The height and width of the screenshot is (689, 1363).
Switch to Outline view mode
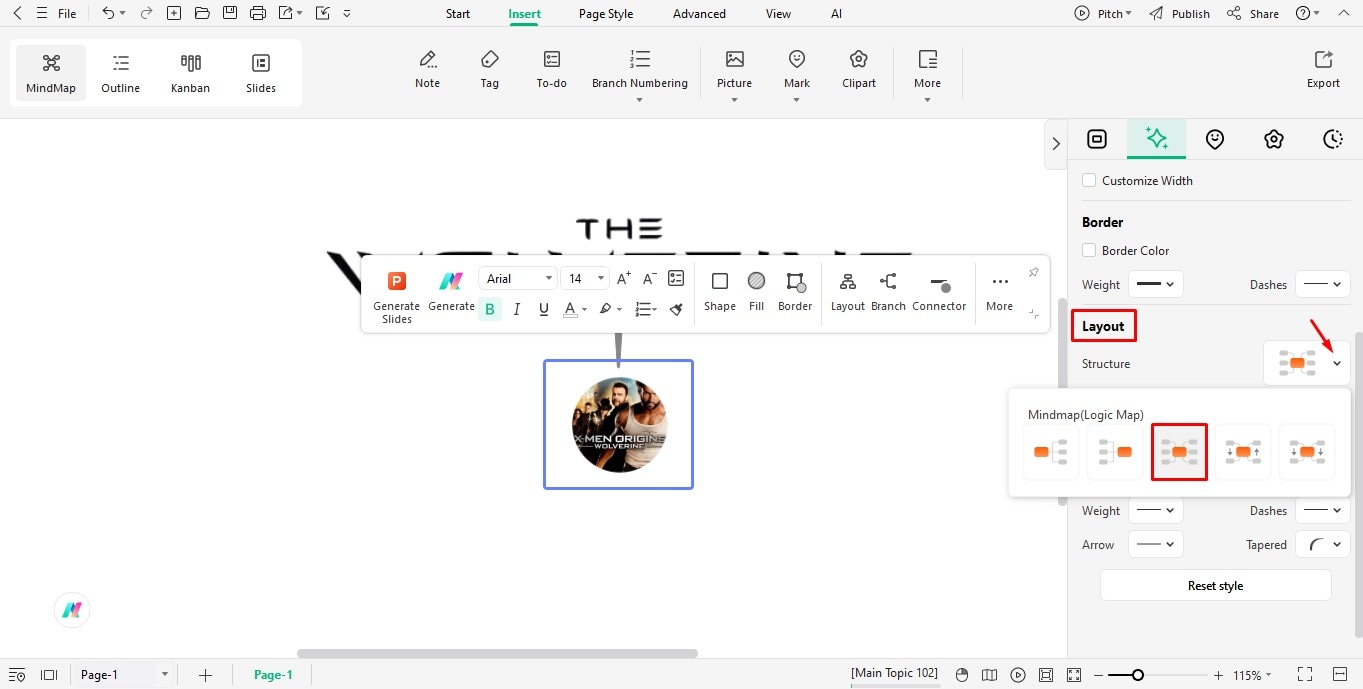point(121,72)
